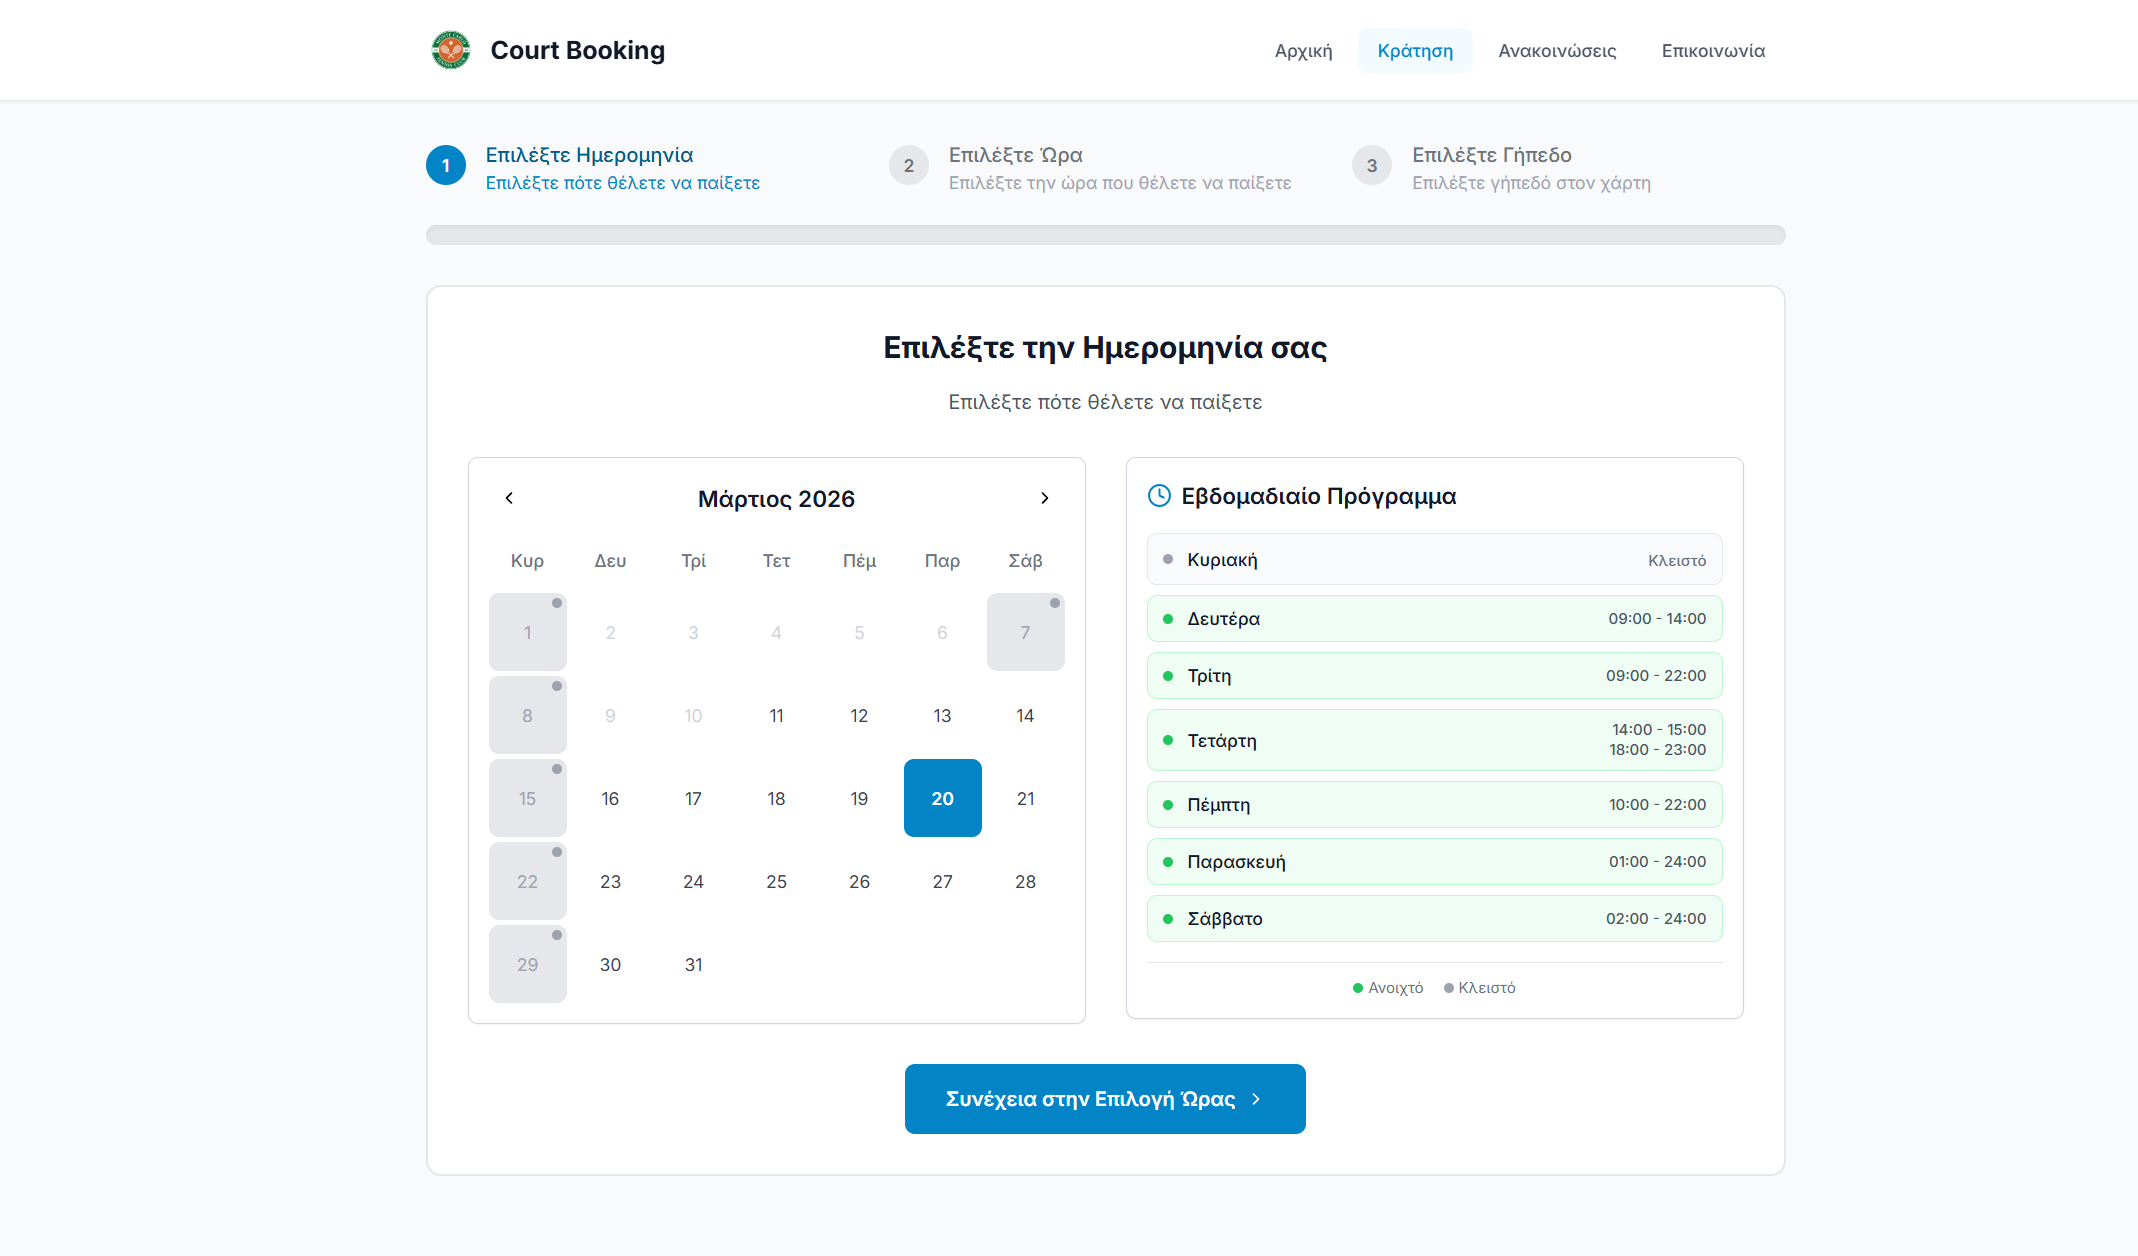This screenshot has height=1256, width=2138.
Task: Select March 17 in calendar
Action: pyautogui.click(x=693, y=798)
